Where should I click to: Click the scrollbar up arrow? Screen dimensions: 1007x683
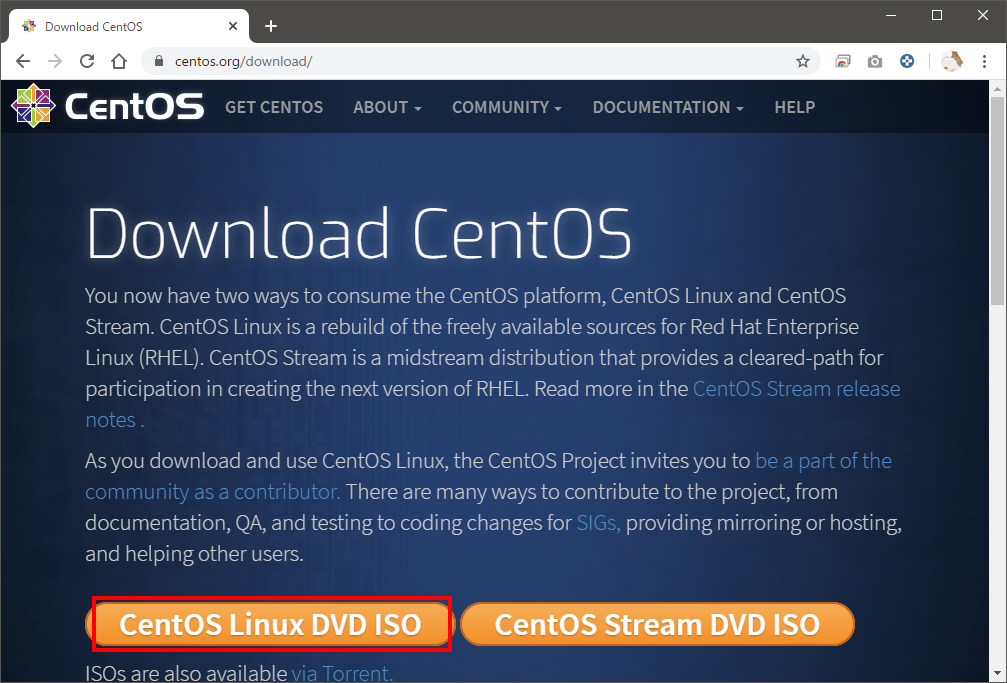coord(997,89)
